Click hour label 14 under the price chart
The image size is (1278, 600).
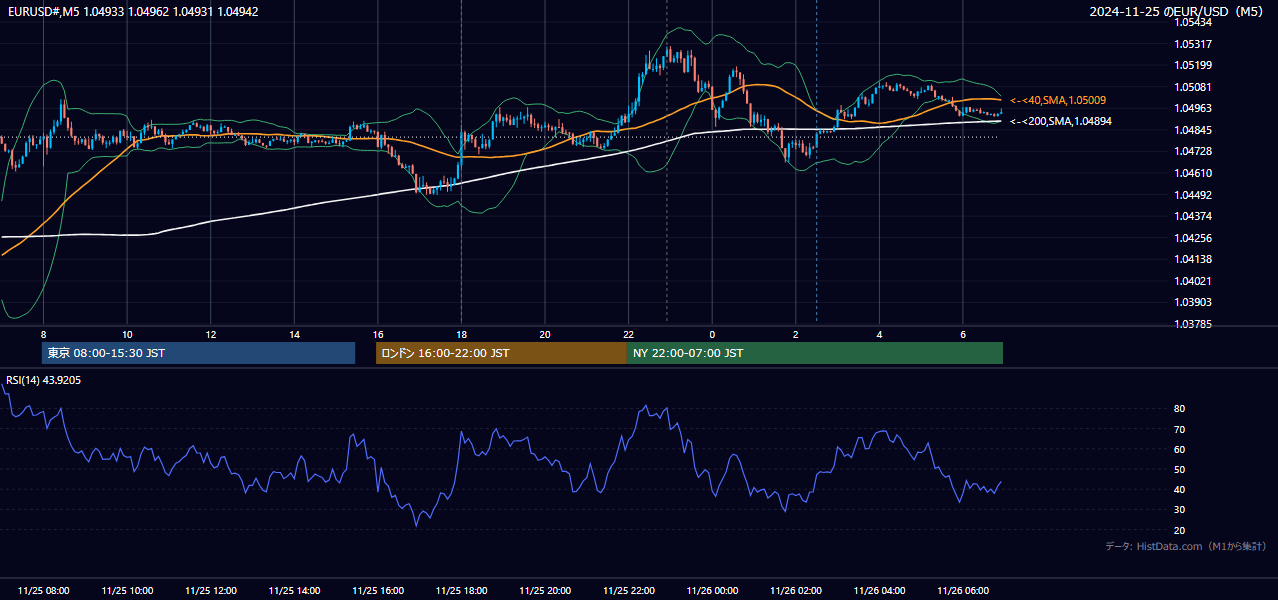click(x=294, y=334)
